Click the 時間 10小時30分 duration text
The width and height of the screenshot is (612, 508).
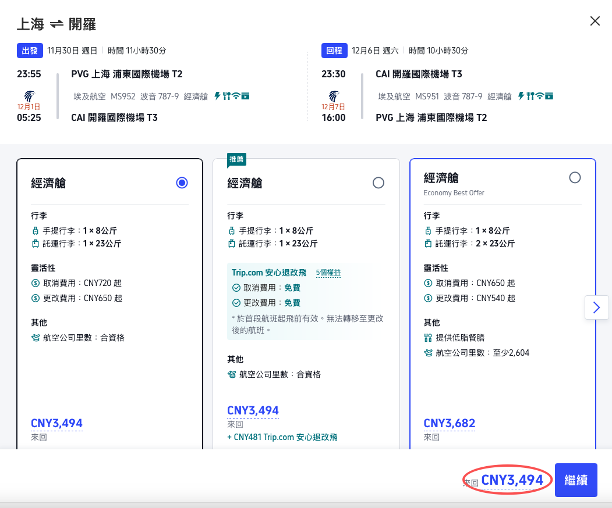pos(438,51)
